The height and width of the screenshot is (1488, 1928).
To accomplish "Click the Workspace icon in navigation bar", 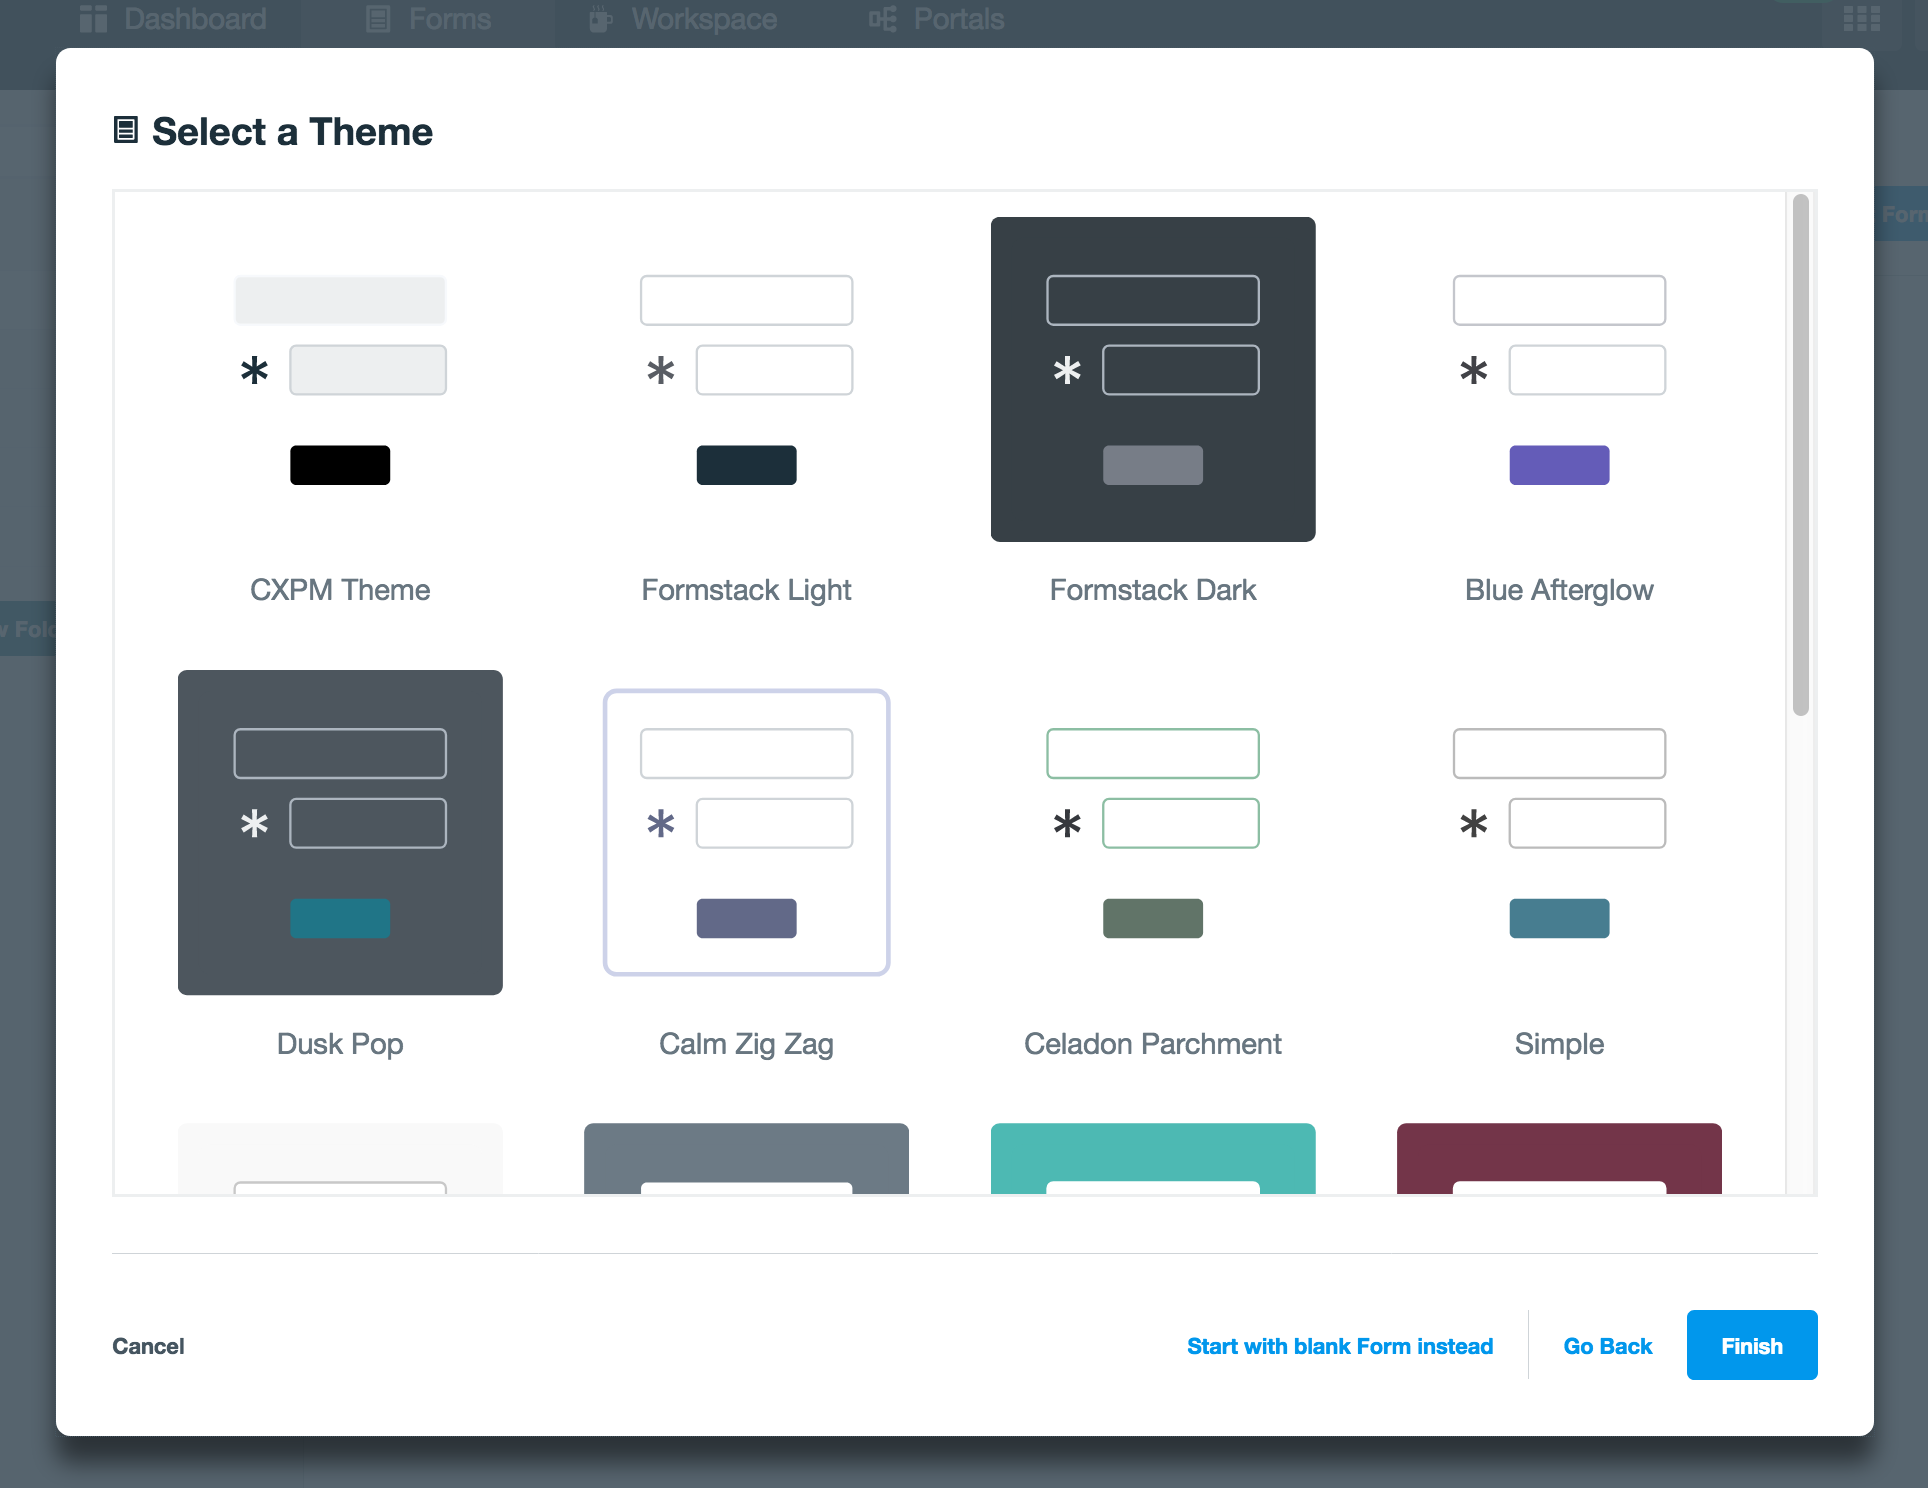I will point(600,19).
